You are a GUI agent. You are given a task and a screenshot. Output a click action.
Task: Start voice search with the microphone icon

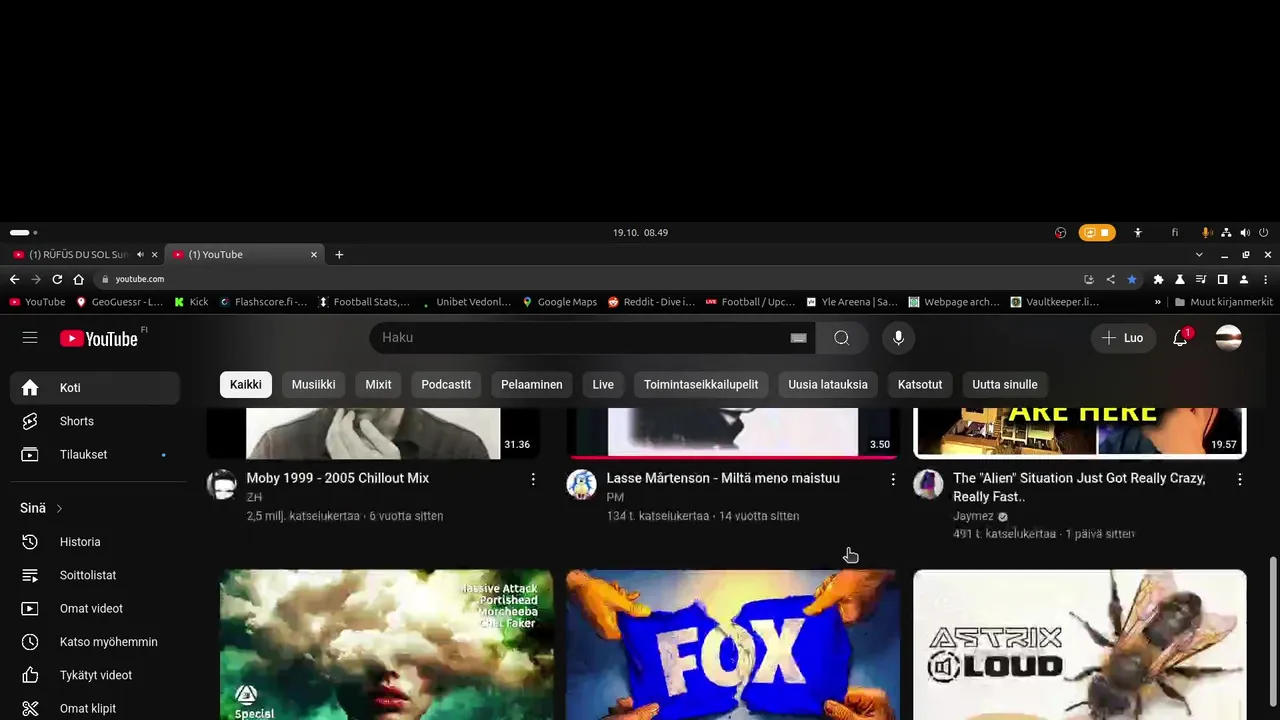898,338
